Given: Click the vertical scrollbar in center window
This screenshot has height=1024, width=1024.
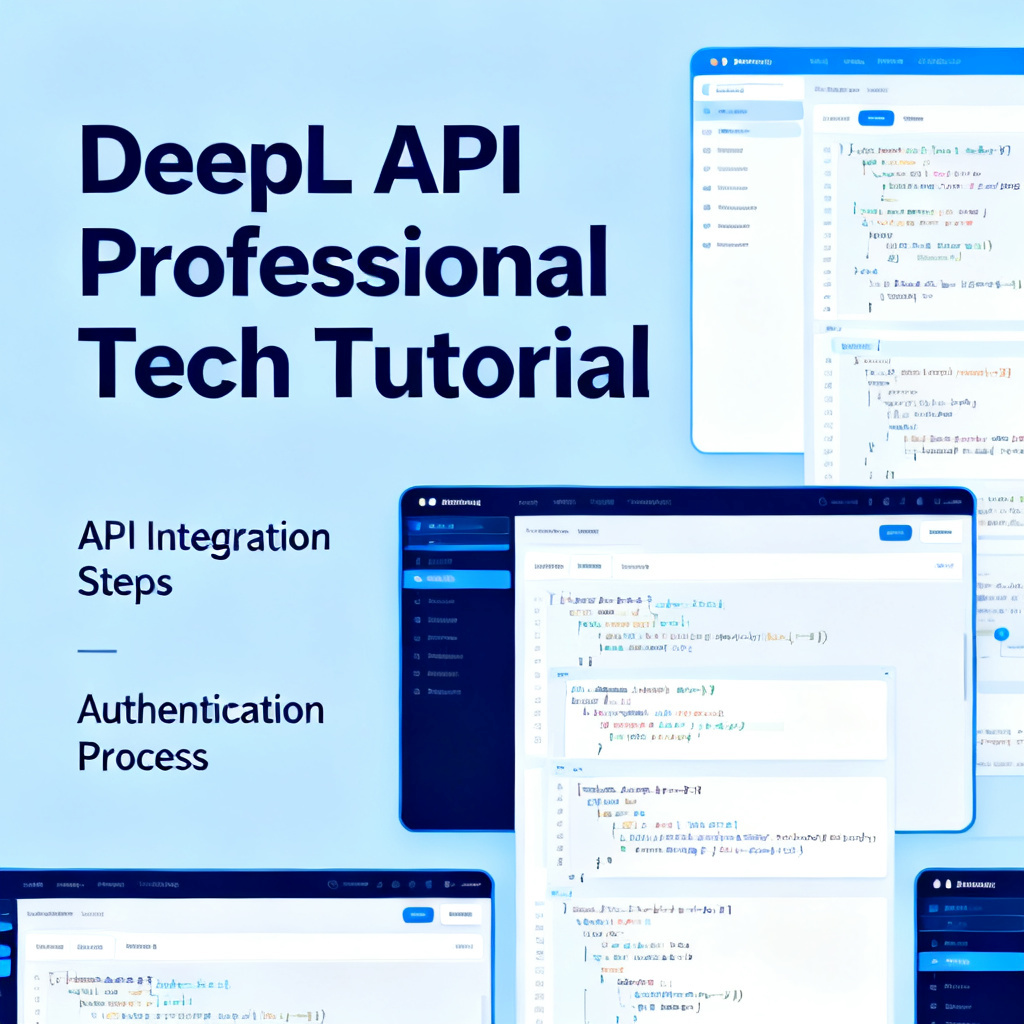Looking at the screenshot, I should click(x=965, y=666).
